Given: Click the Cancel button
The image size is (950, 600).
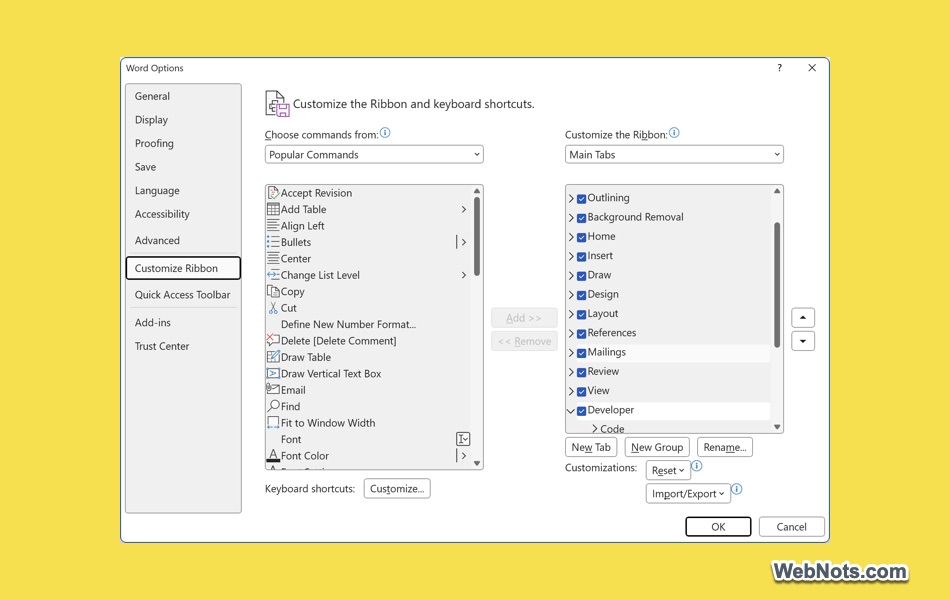Looking at the screenshot, I should coord(791,527).
